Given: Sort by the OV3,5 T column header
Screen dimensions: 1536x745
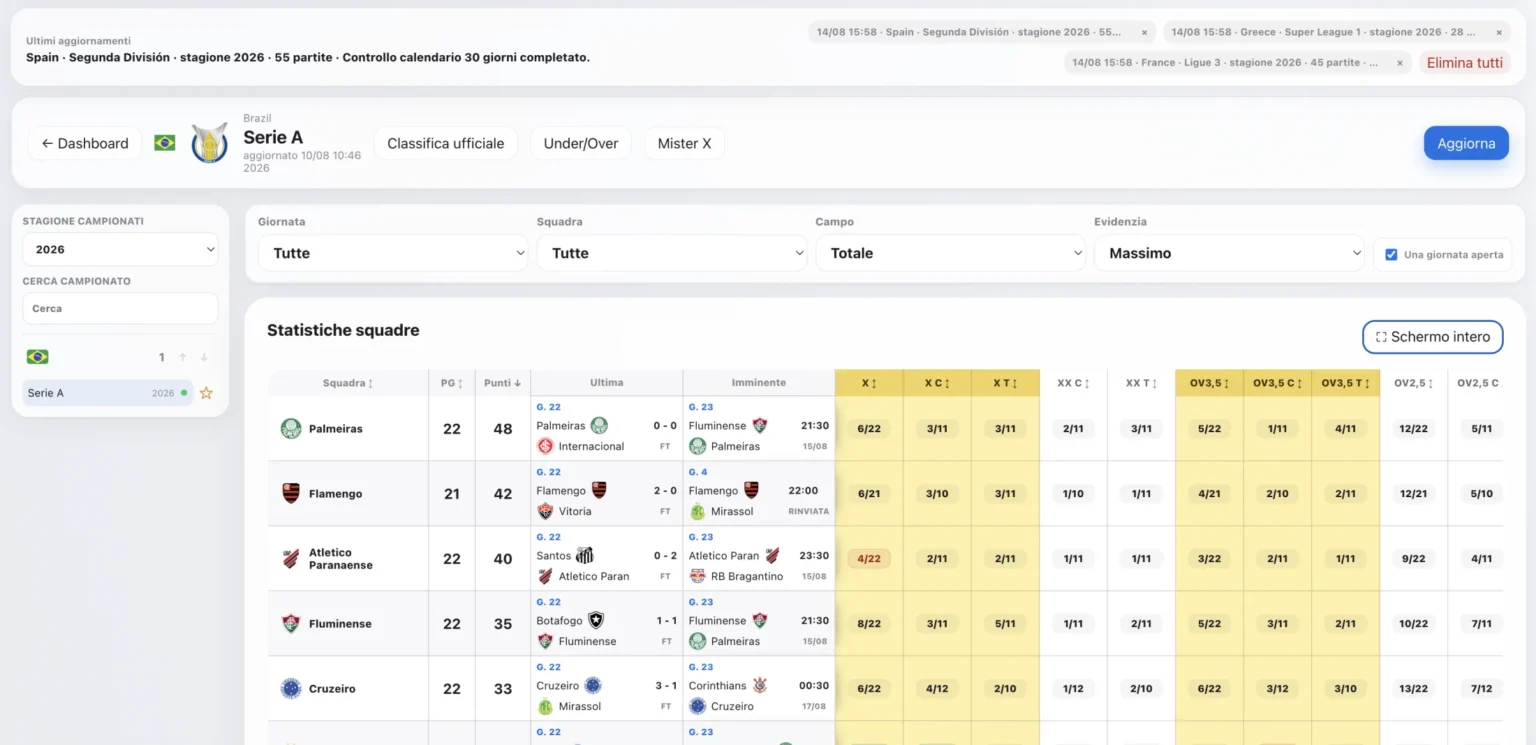Looking at the screenshot, I should pyautogui.click(x=1345, y=383).
